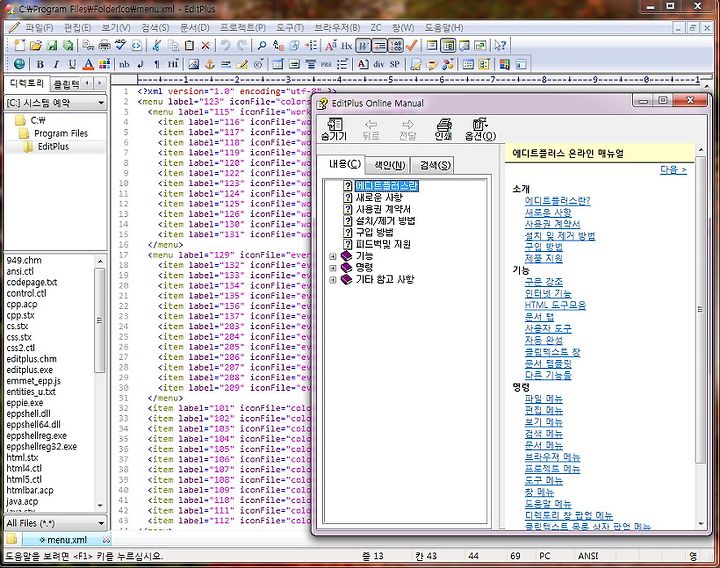
Task: Click the Hx hex viewer icon
Action: [x=347, y=45]
